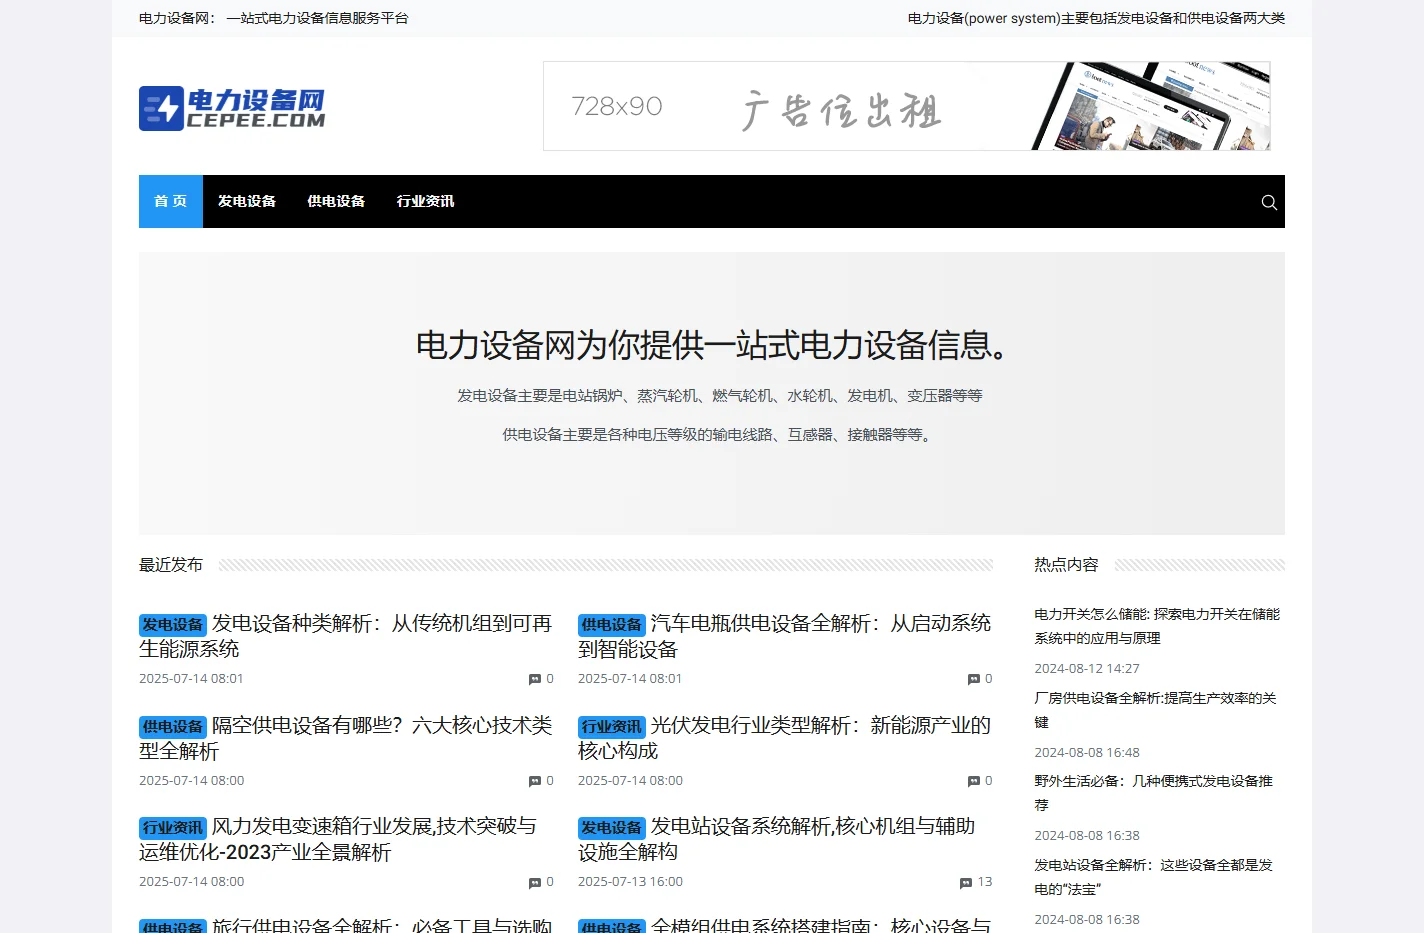Click the 热点内容 section heading
The image size is (1424, 933).
[x=1066, y=565]
